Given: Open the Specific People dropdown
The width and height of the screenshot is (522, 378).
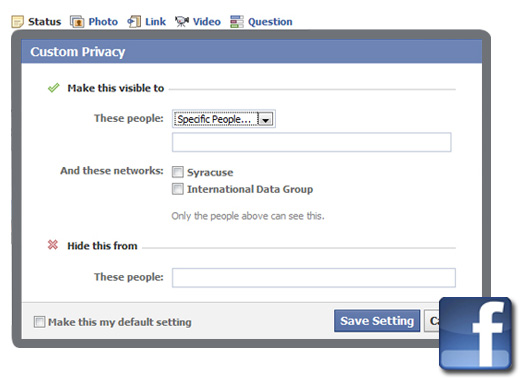Looking at the screenshot, I should 224,119.
